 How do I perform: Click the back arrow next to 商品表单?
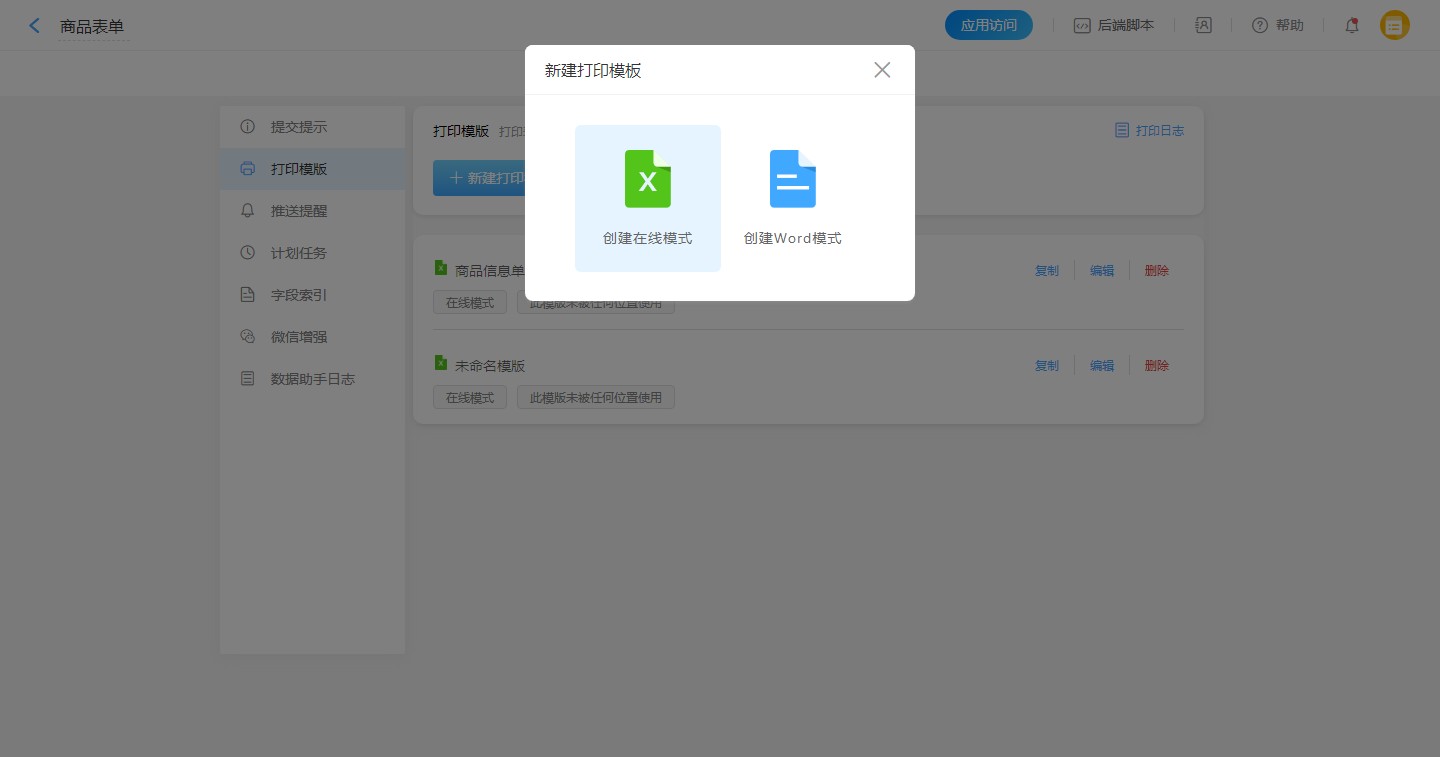click(35, 26)
